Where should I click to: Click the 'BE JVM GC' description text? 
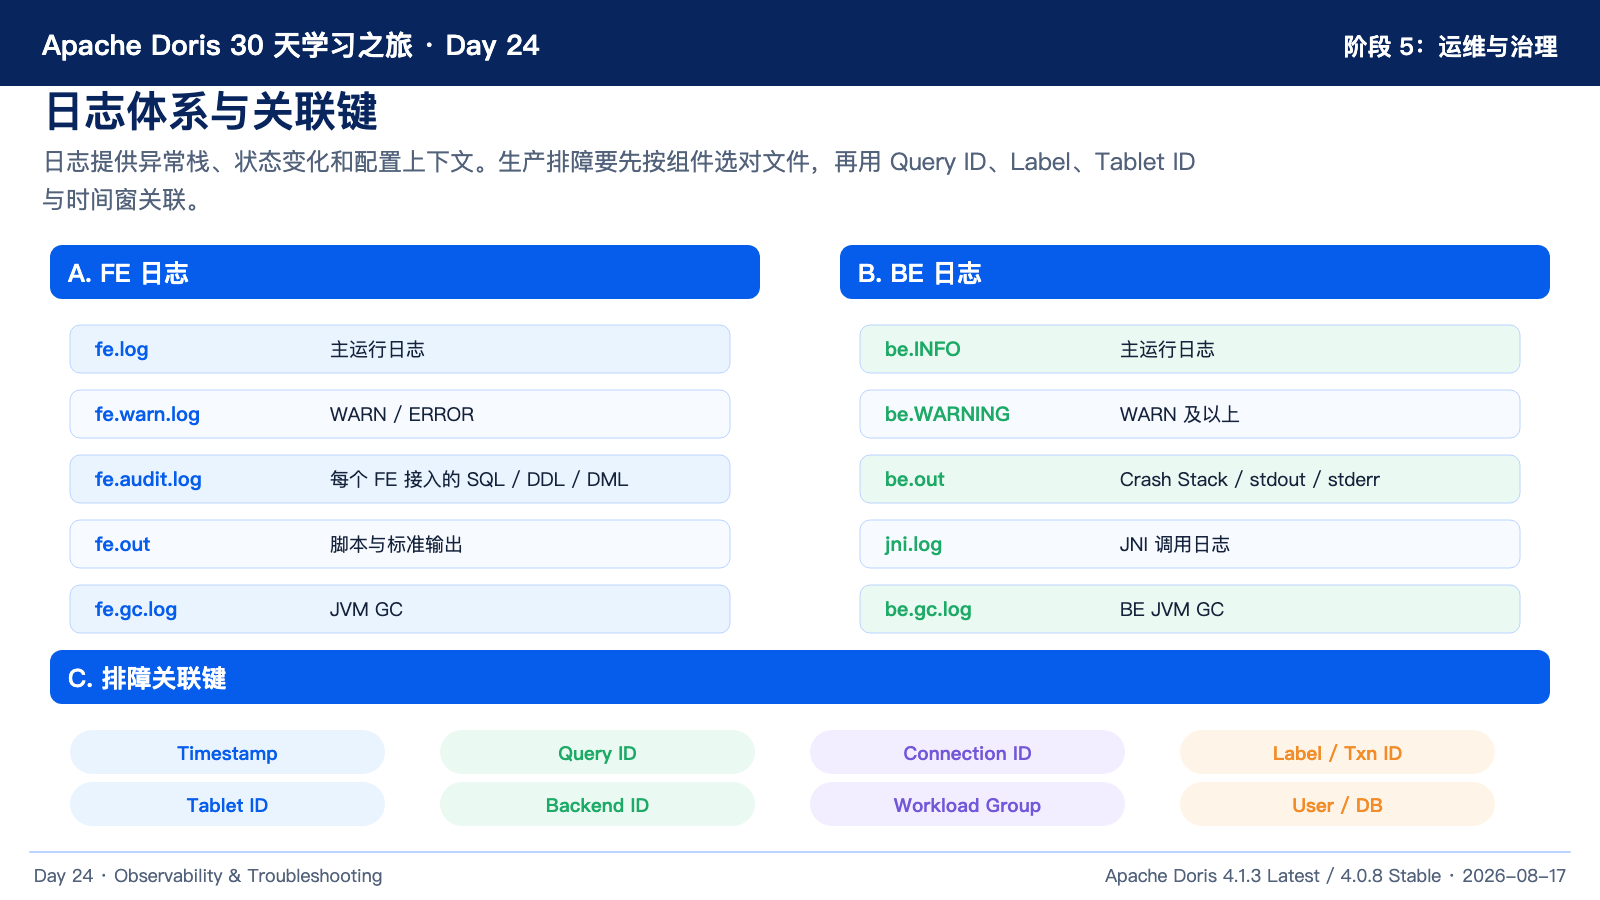(1172, 609)
